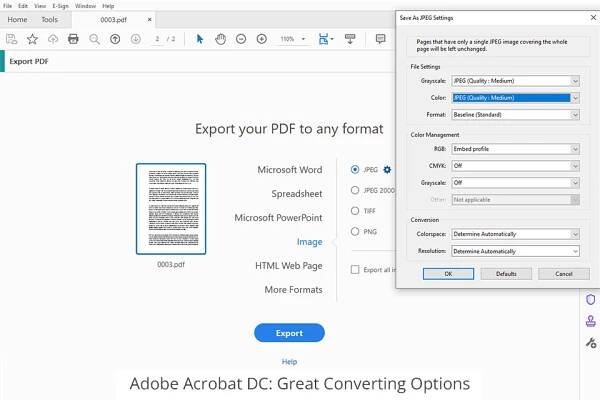The height and width of the screenshot is (400, 600).
Task: Go to the previous page arrow icon
Action: [x=115, y=39]
